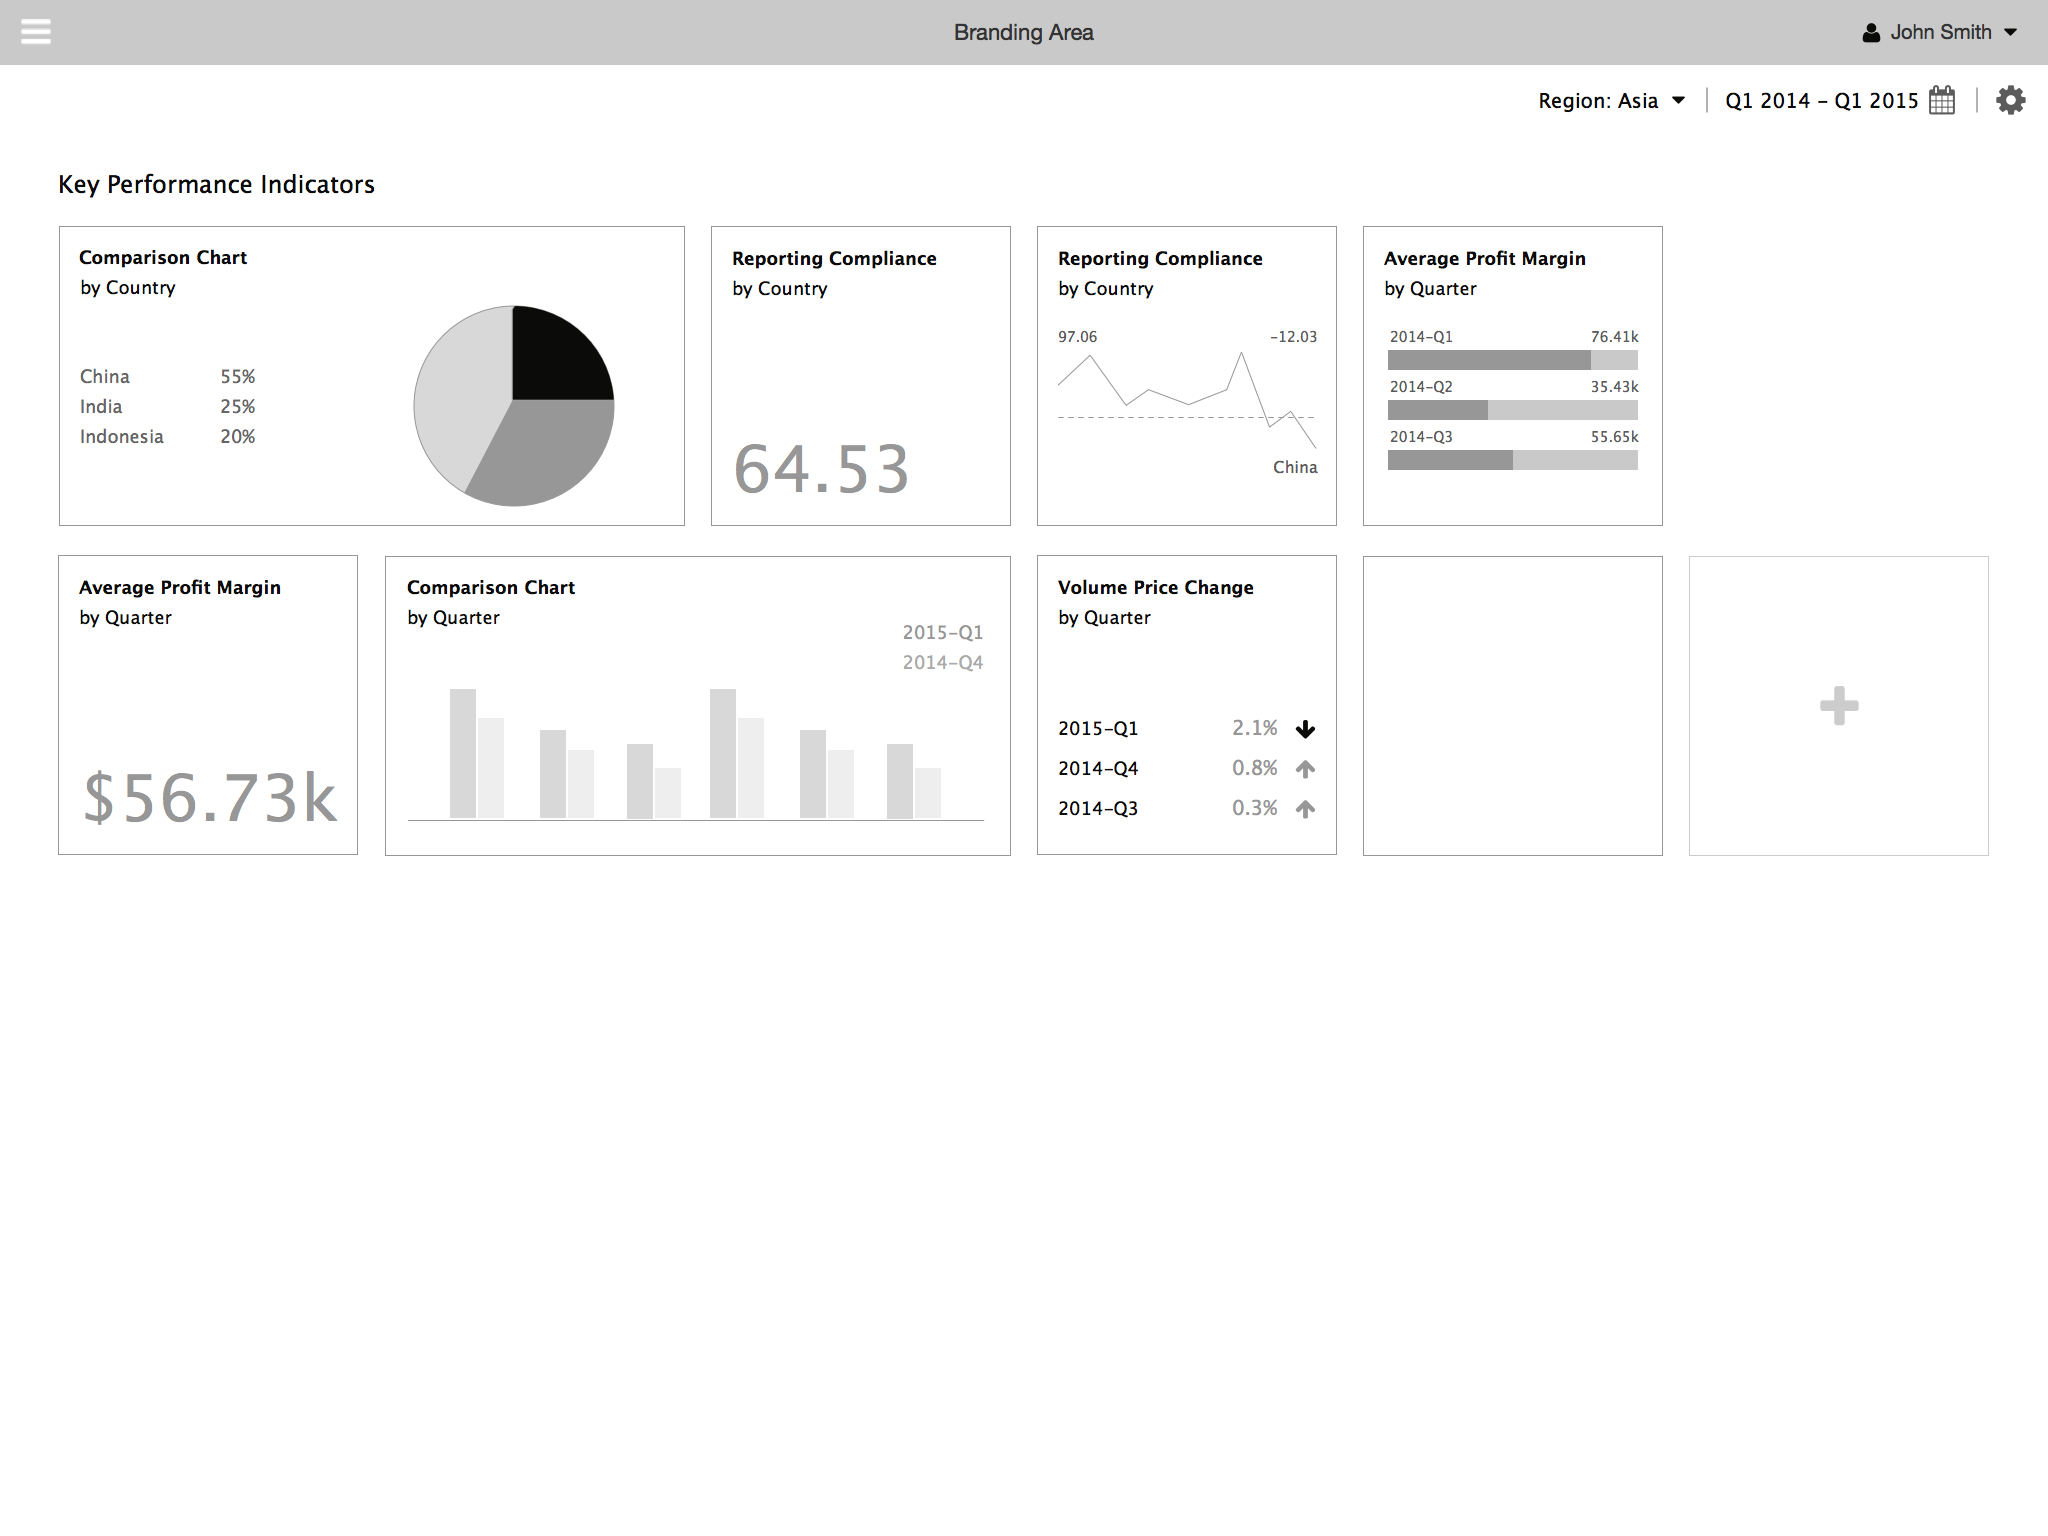This screenshot has width=2048, height=1536.
Task: Open the Q1 2014 – Q1 2015 date range
Action: tap(1821, 101)
